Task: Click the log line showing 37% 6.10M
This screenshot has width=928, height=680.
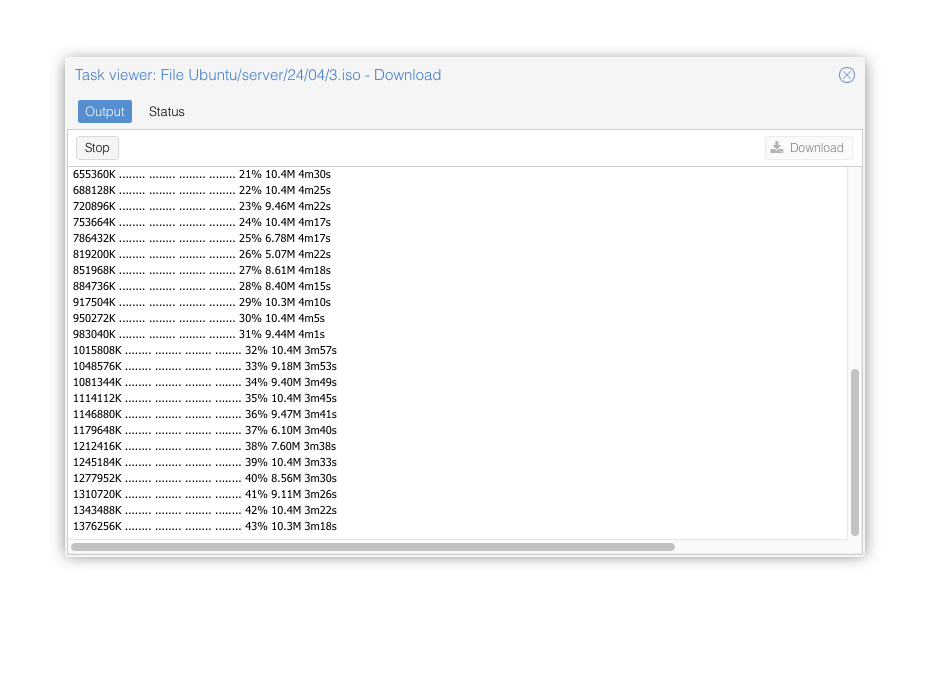Action: (x=206, y=430)
